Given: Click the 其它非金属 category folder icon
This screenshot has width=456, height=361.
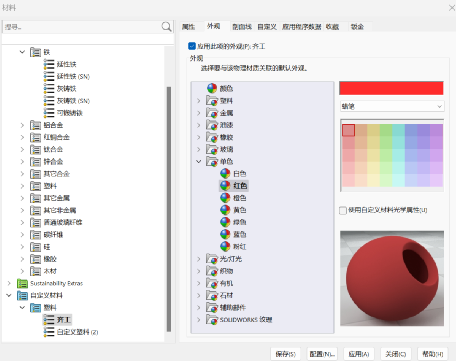Looking at the screenshot, I should pos(36,210).
